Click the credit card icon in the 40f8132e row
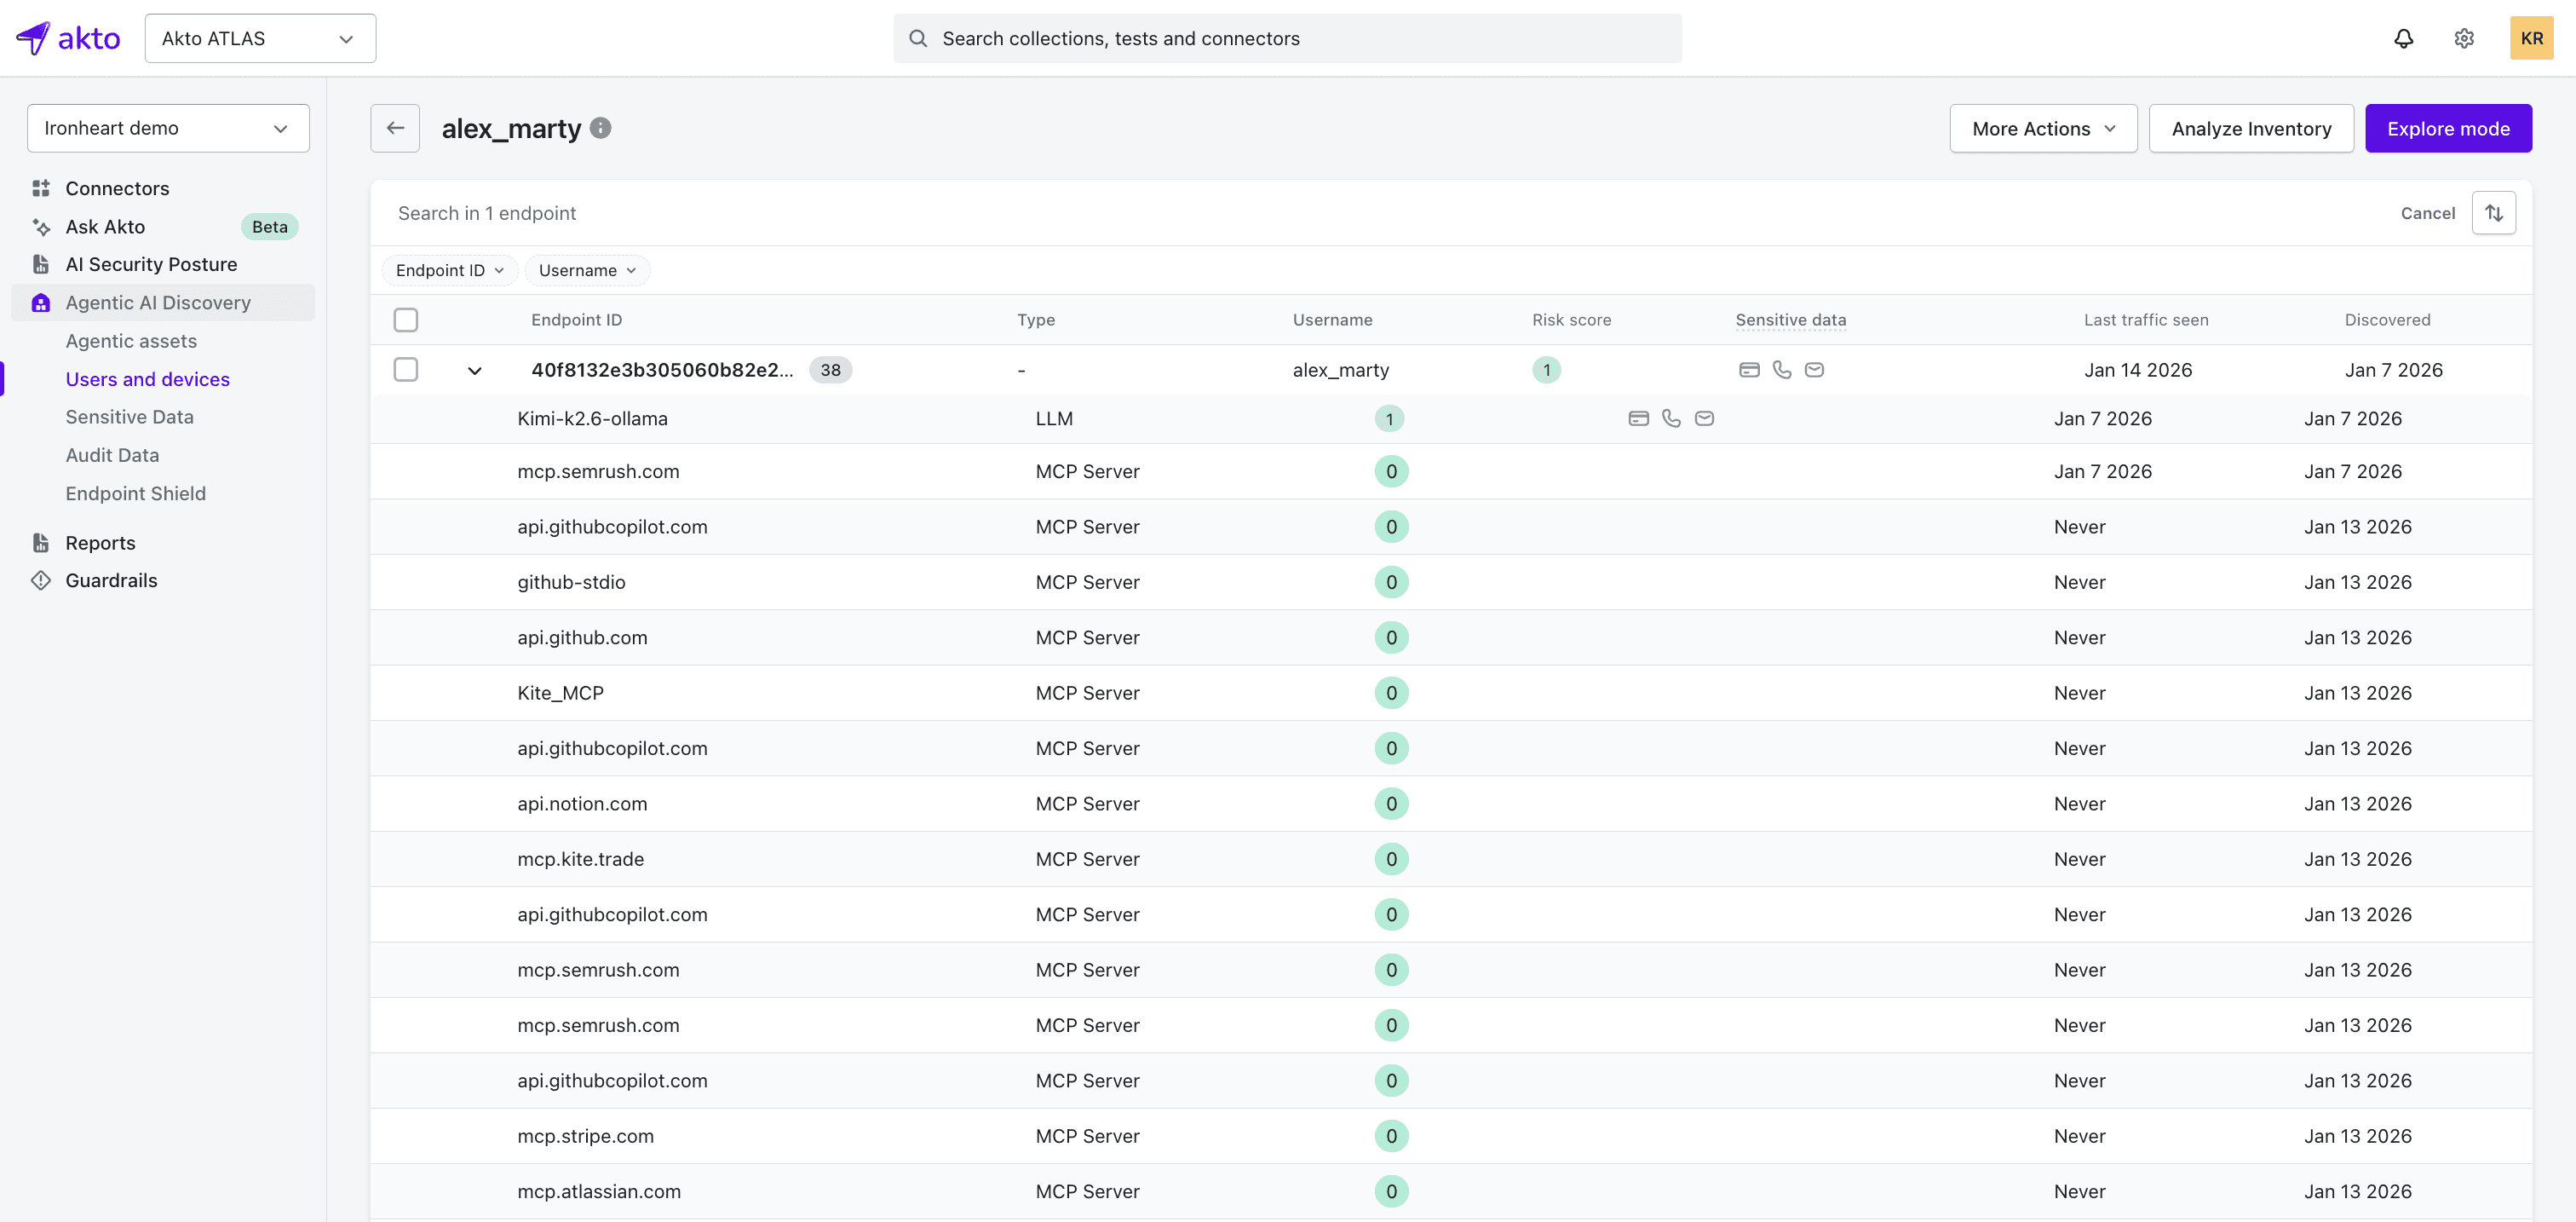The image size is (2576, 1222). (1749, 370)
